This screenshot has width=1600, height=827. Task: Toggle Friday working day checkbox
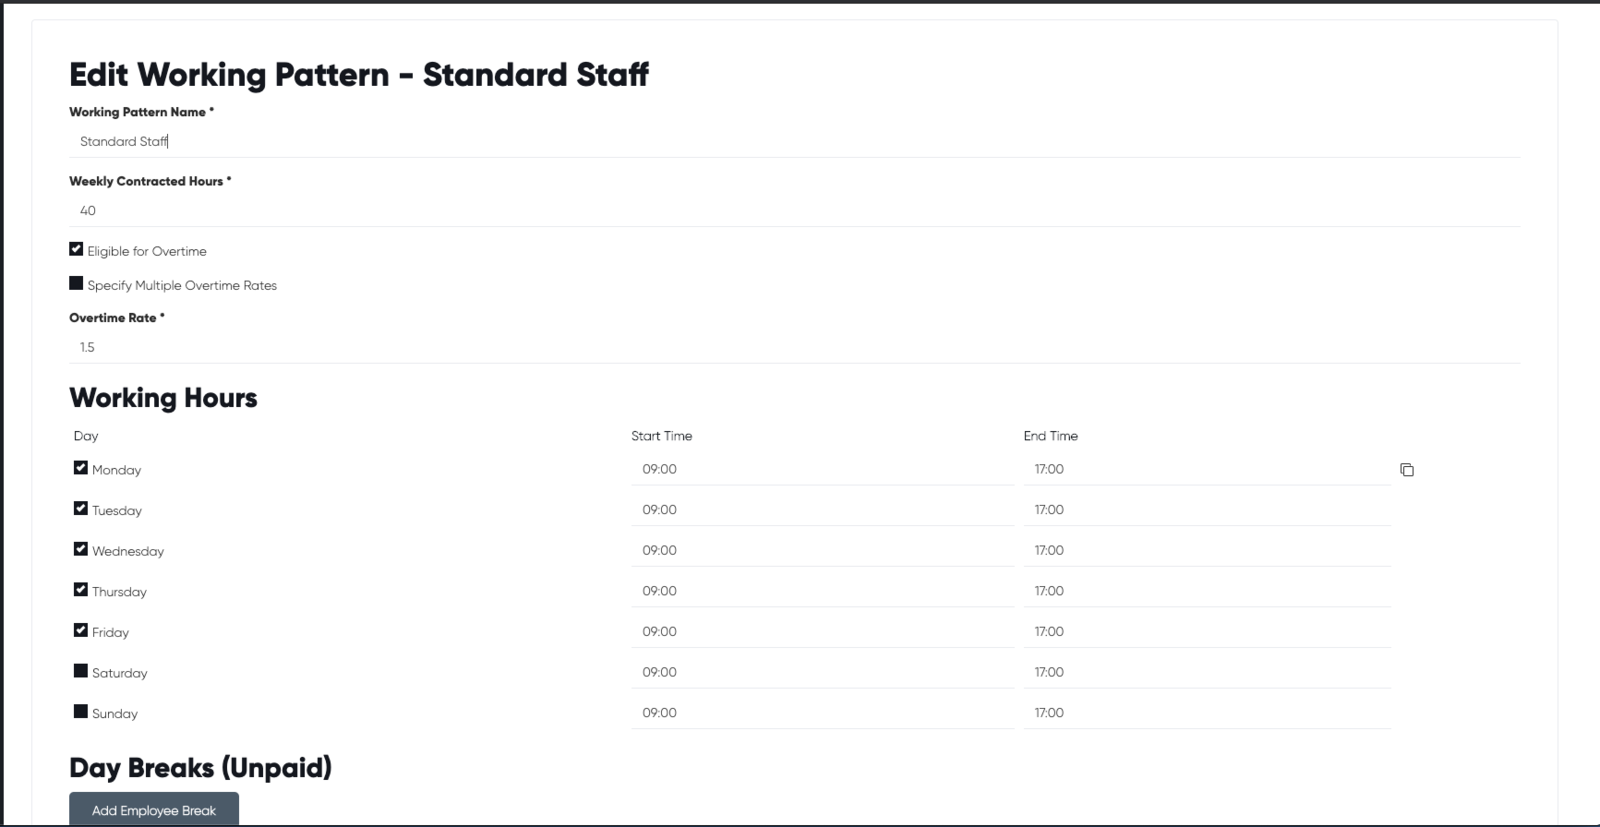[81, 630]
